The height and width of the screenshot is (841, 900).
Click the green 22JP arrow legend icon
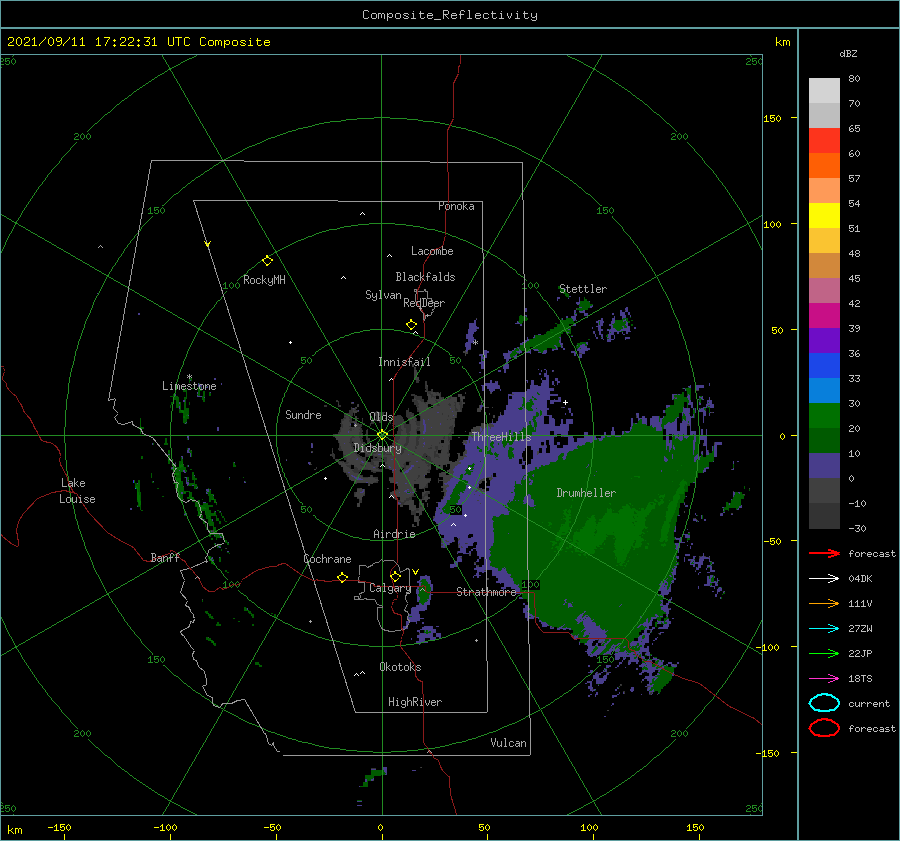[x=824, y=653]
